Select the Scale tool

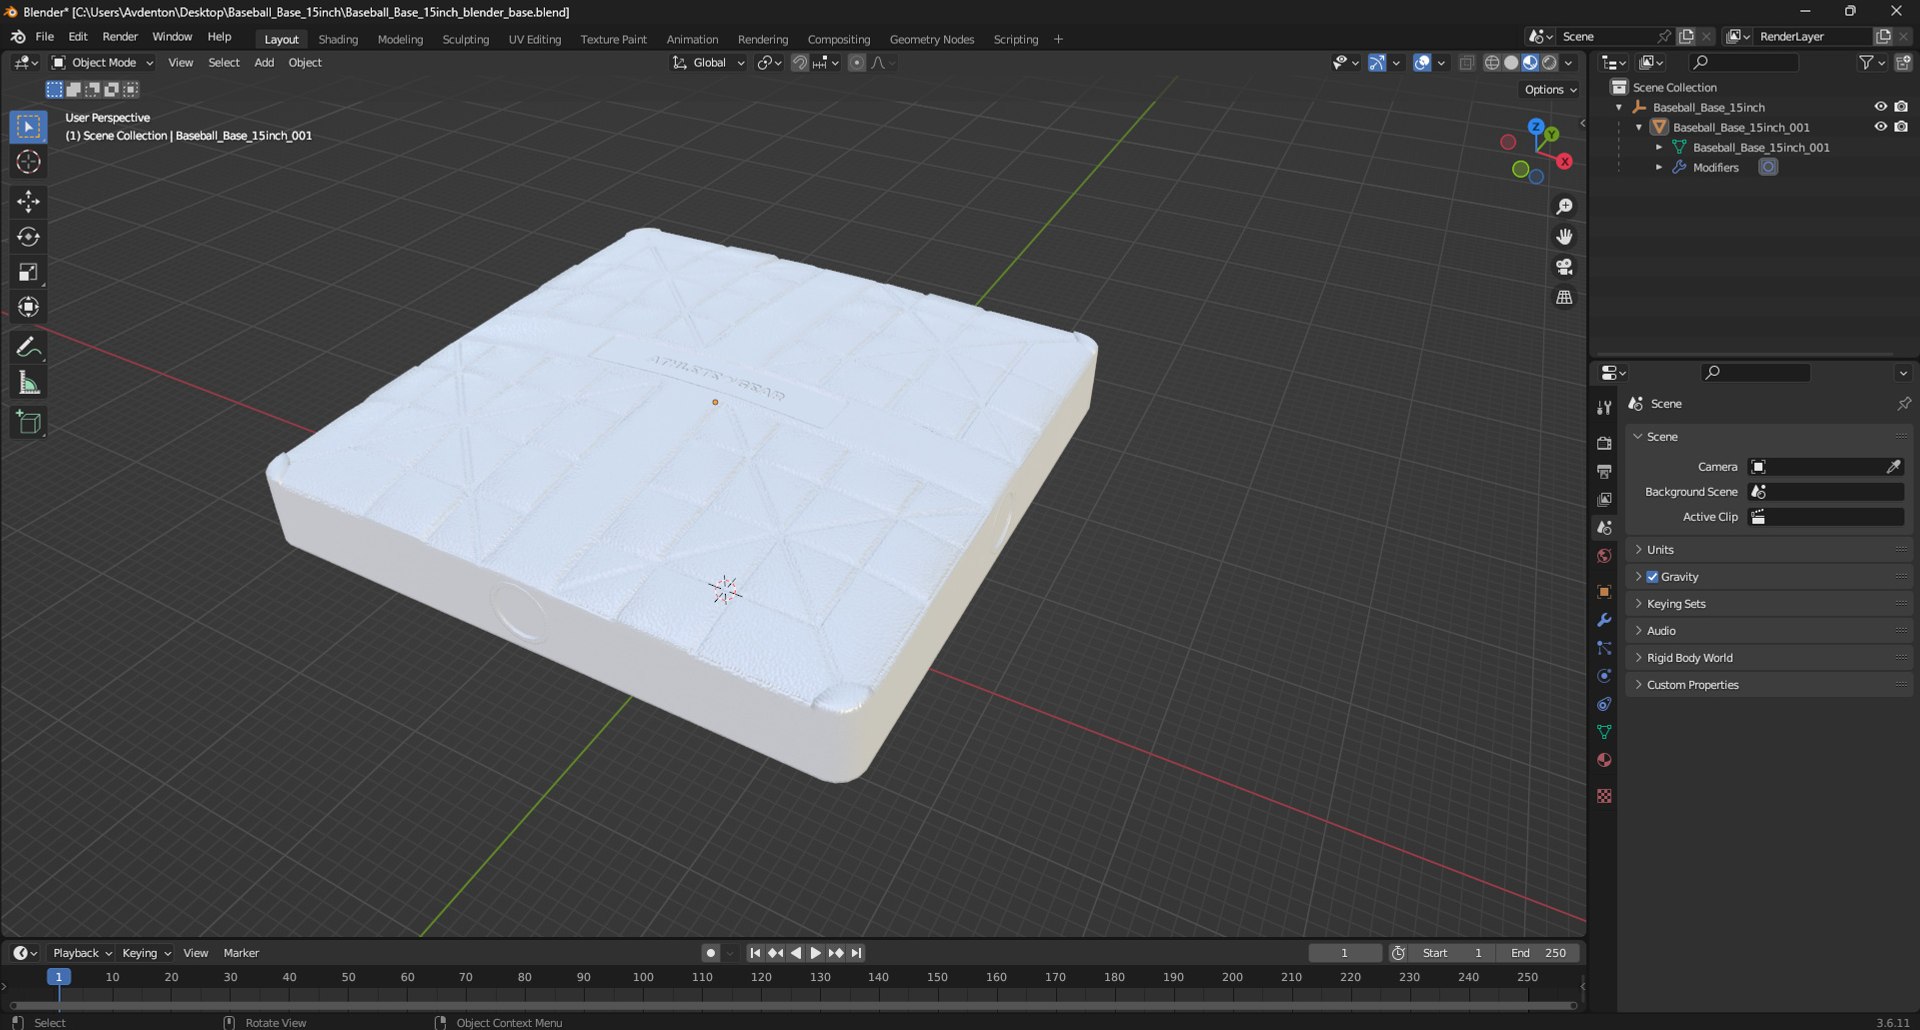(28, 272)
